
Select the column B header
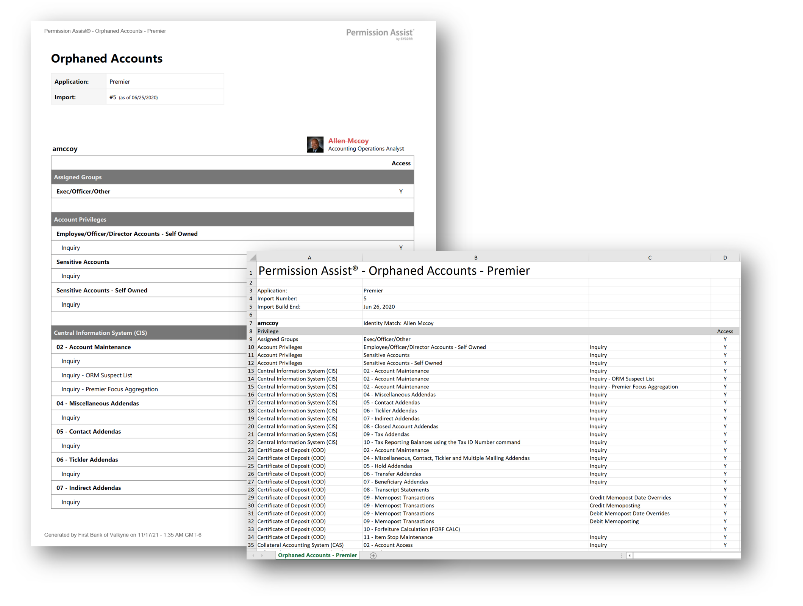tap(474, 257)
